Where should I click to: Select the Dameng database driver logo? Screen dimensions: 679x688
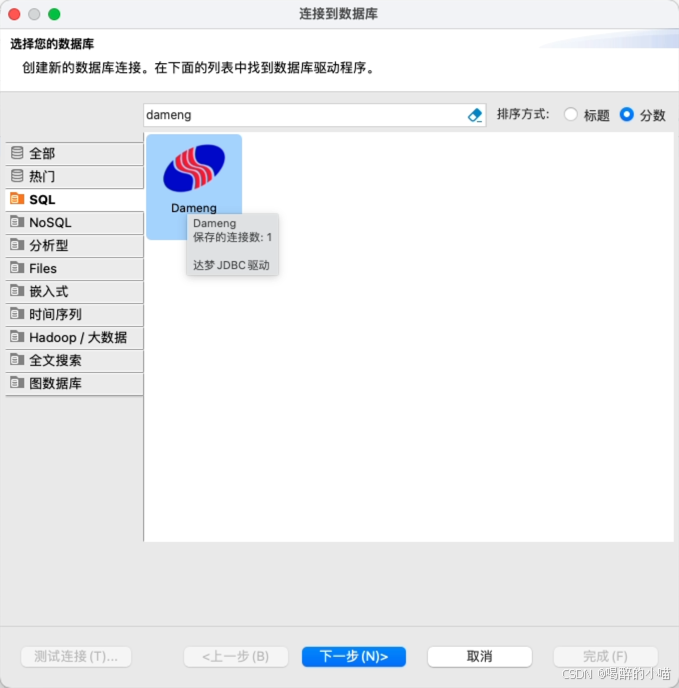pos(194,168)
